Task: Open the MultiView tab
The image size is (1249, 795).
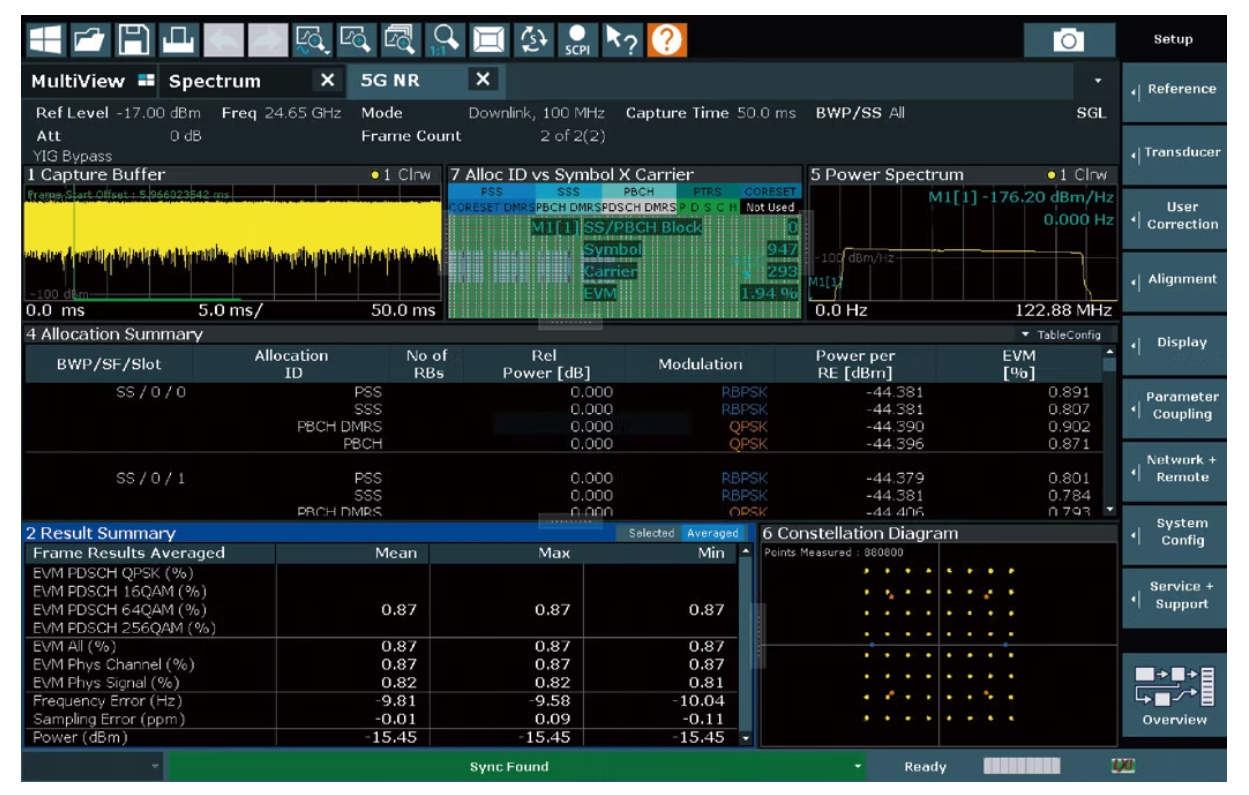Action: pos(89,81)
